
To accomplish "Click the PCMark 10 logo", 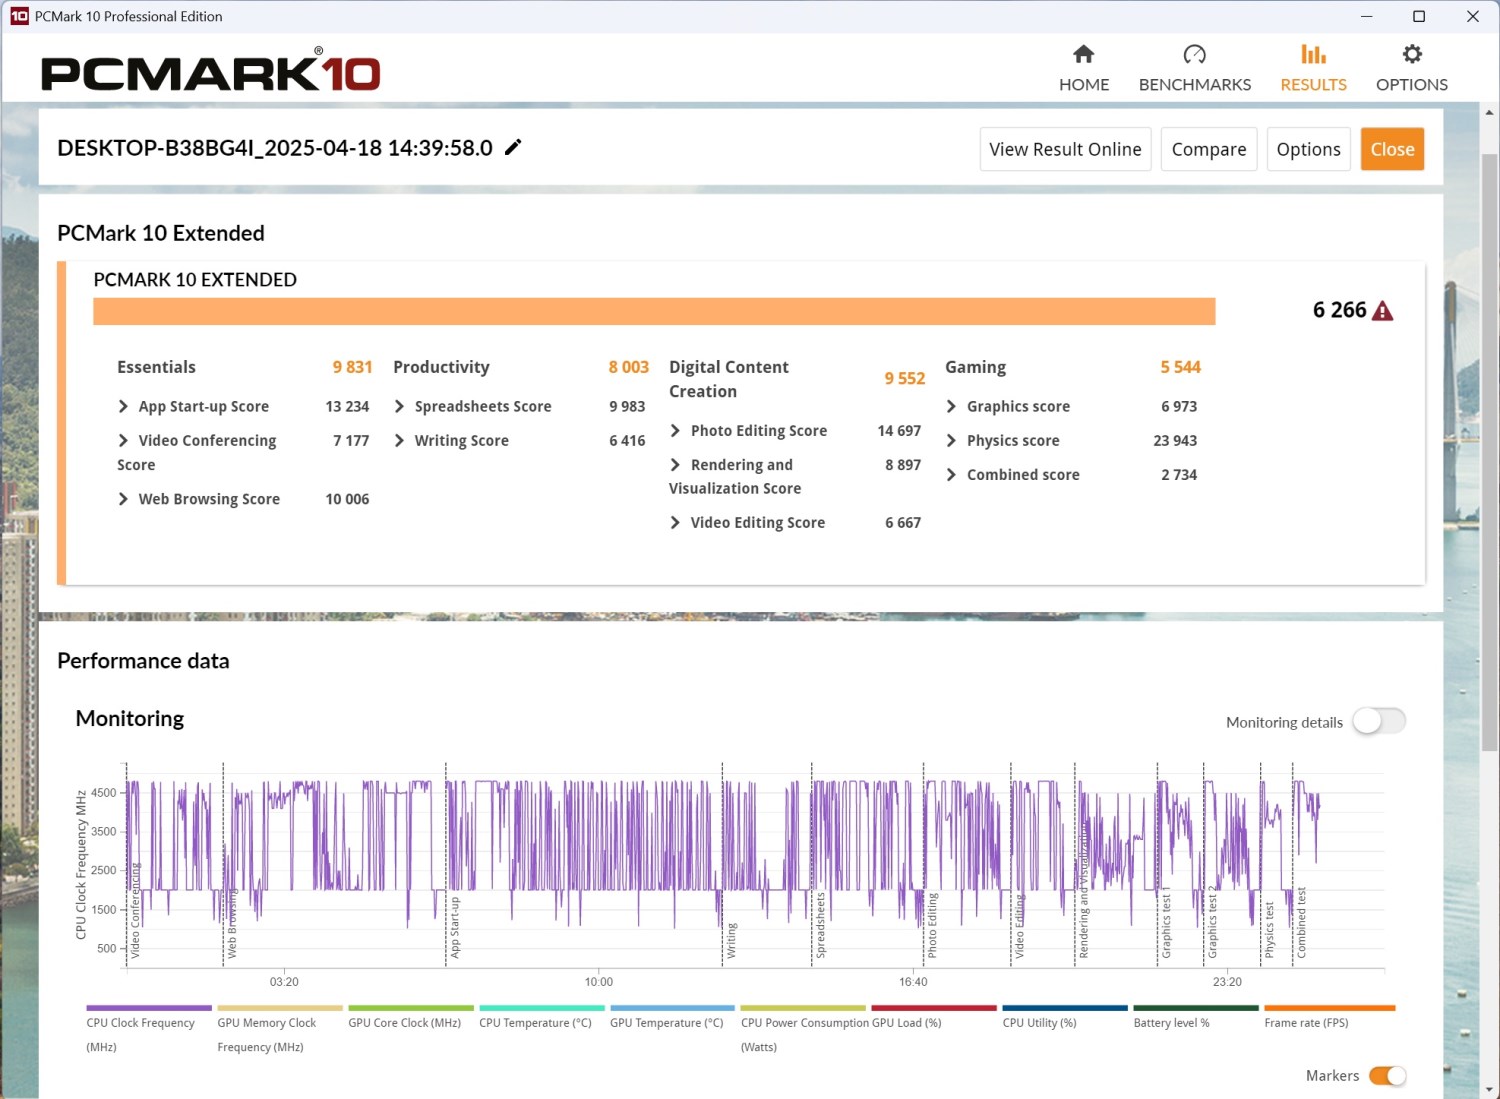I will (x=210, y=72).
